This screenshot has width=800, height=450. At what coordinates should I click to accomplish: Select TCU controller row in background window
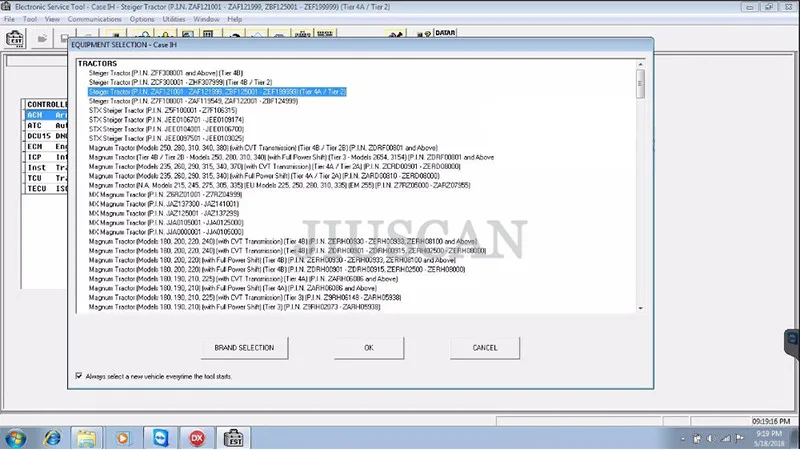pyautogui.click(x=46, y=178)
